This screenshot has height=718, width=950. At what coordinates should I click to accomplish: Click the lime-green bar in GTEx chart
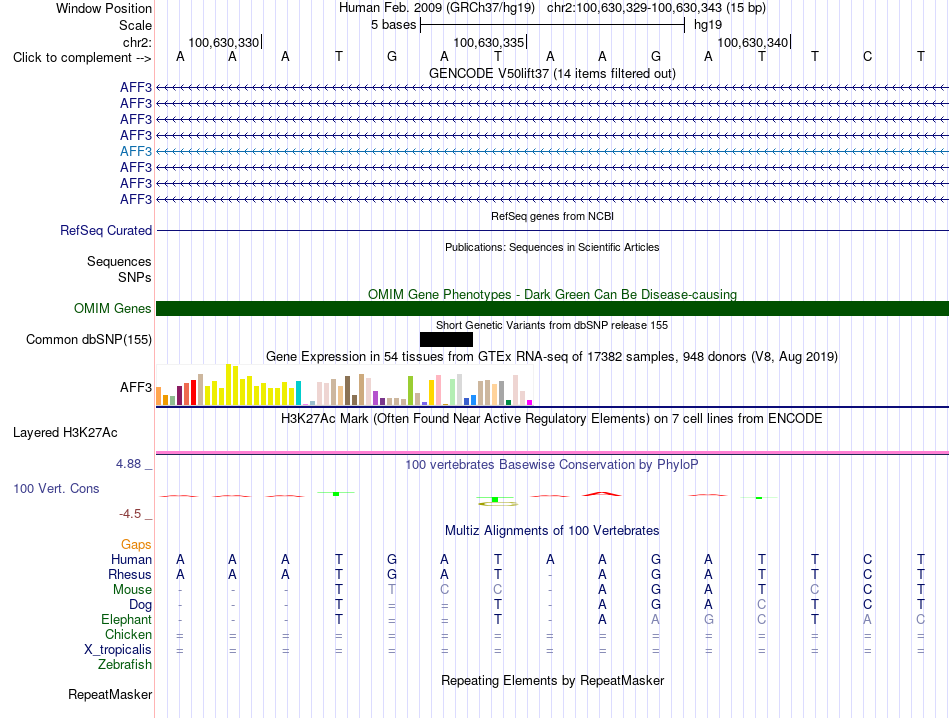(x=410, y=391)
